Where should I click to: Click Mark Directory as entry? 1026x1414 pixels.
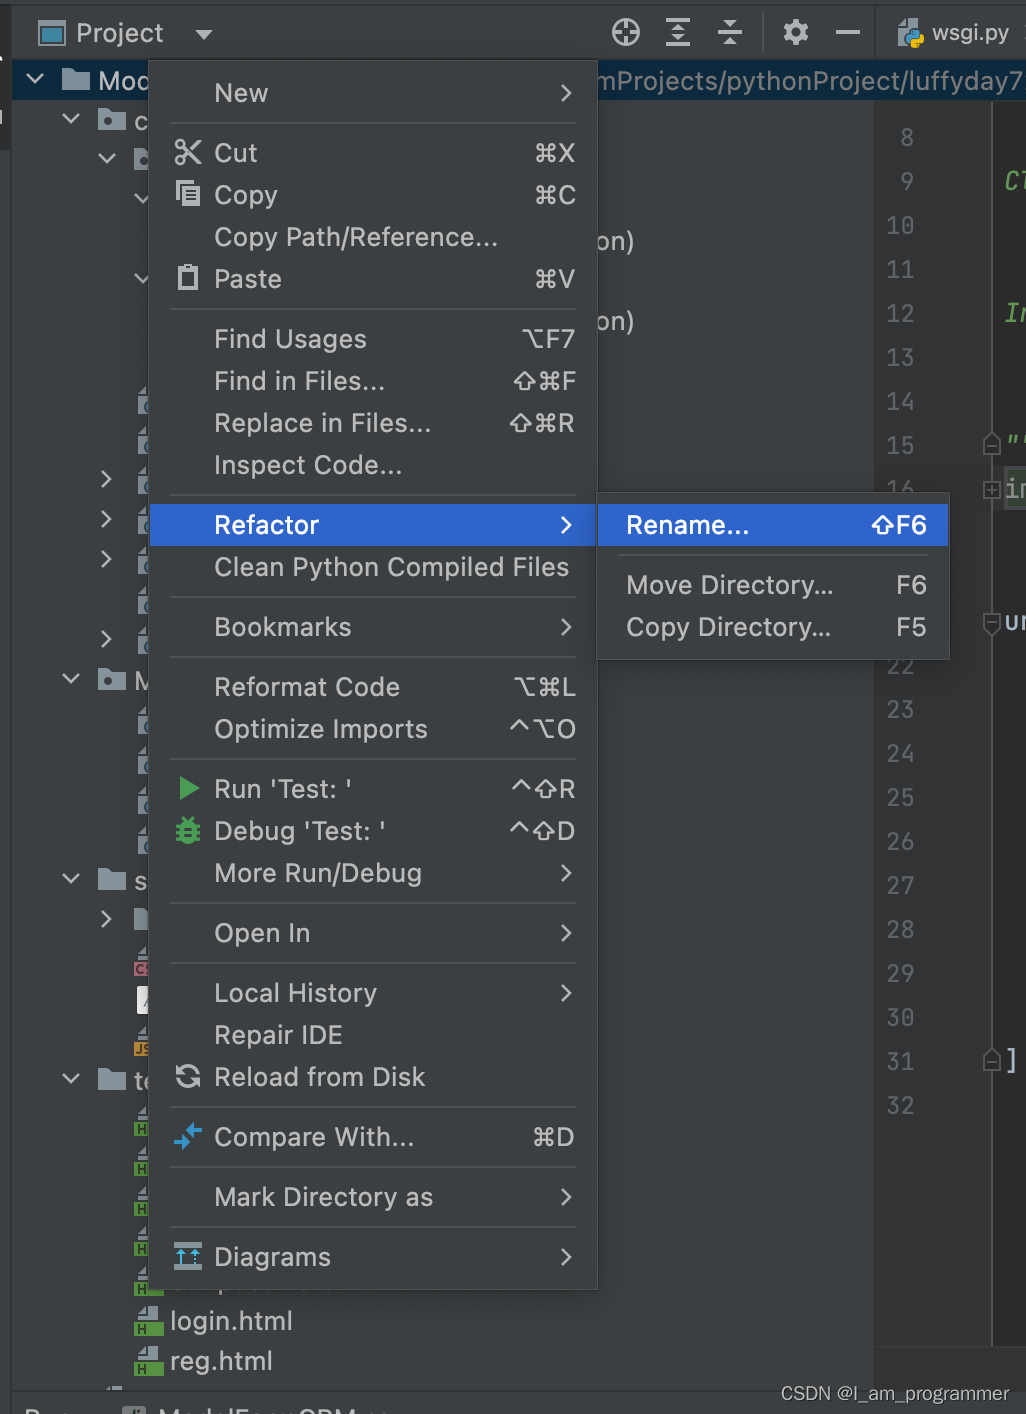tap(322, 1197)
